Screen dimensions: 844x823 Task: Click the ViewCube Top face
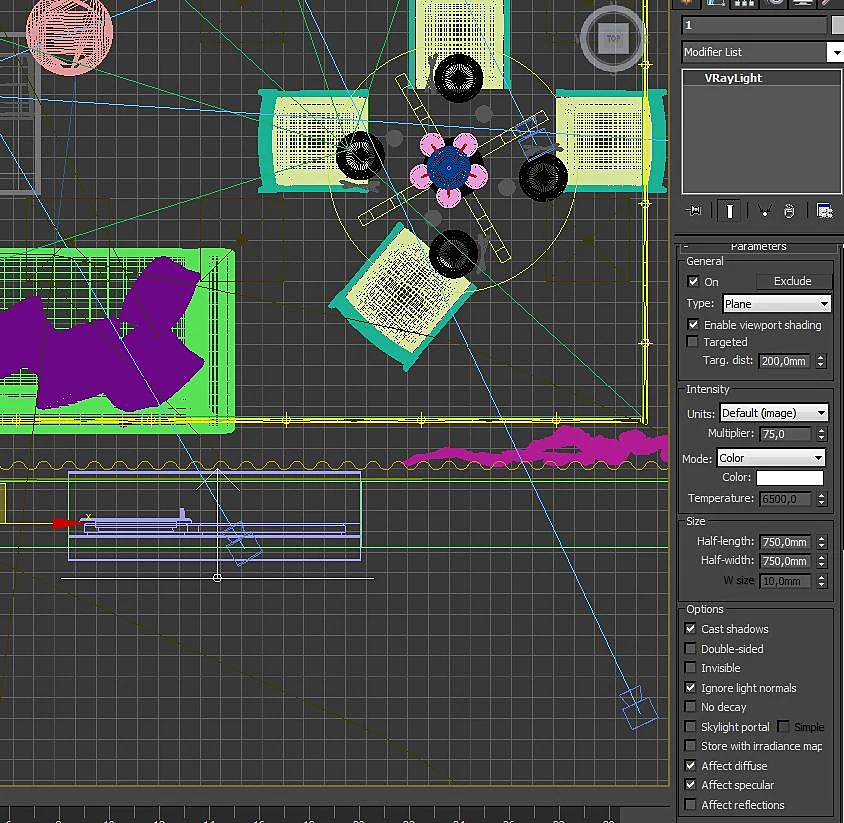coord(613,39)
